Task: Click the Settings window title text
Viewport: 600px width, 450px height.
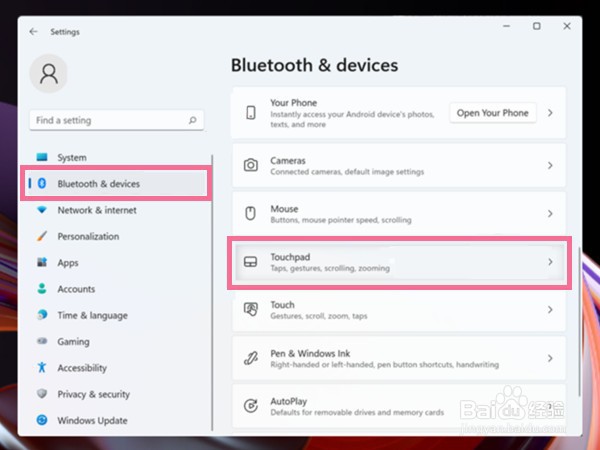Action: [65, 32]
